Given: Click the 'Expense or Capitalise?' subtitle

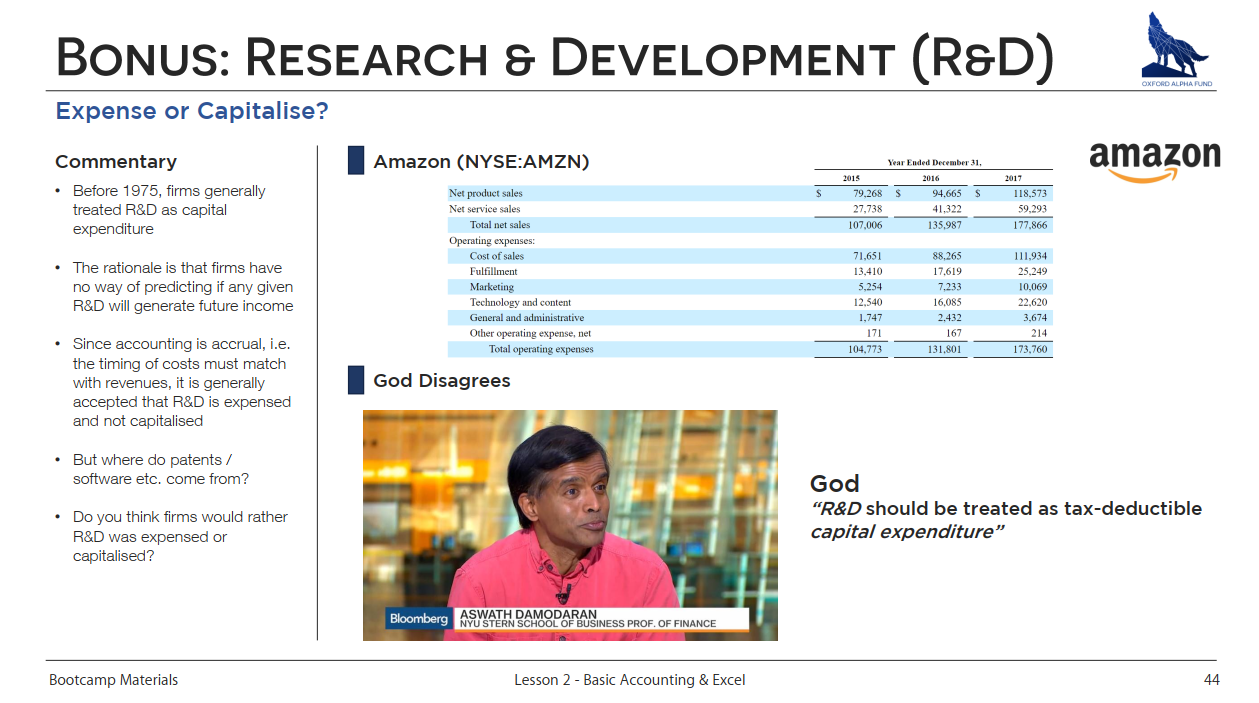Looking at the screenshot, I should 192,111.
